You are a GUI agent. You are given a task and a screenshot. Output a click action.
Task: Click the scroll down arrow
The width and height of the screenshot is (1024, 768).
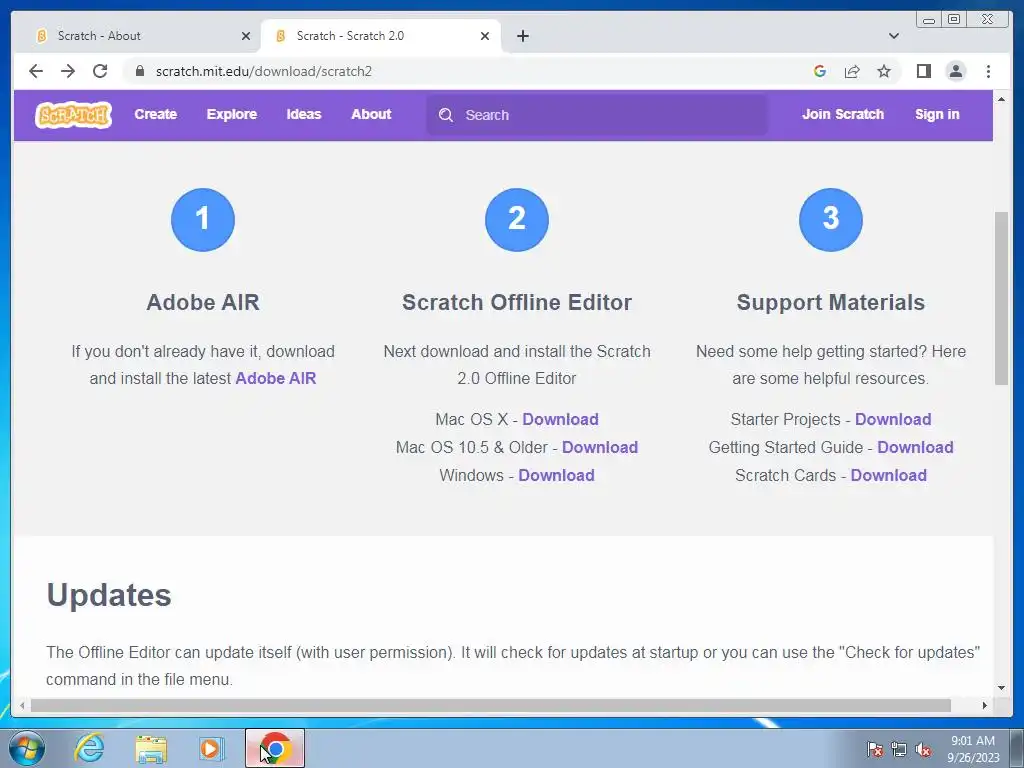[1001, 688]
